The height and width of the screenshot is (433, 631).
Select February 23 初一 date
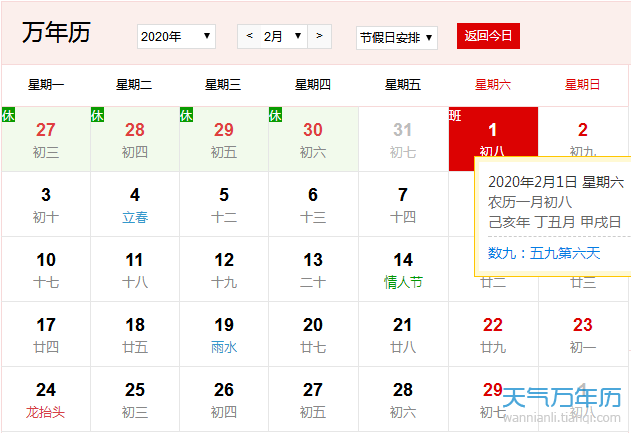coord(583,334)
